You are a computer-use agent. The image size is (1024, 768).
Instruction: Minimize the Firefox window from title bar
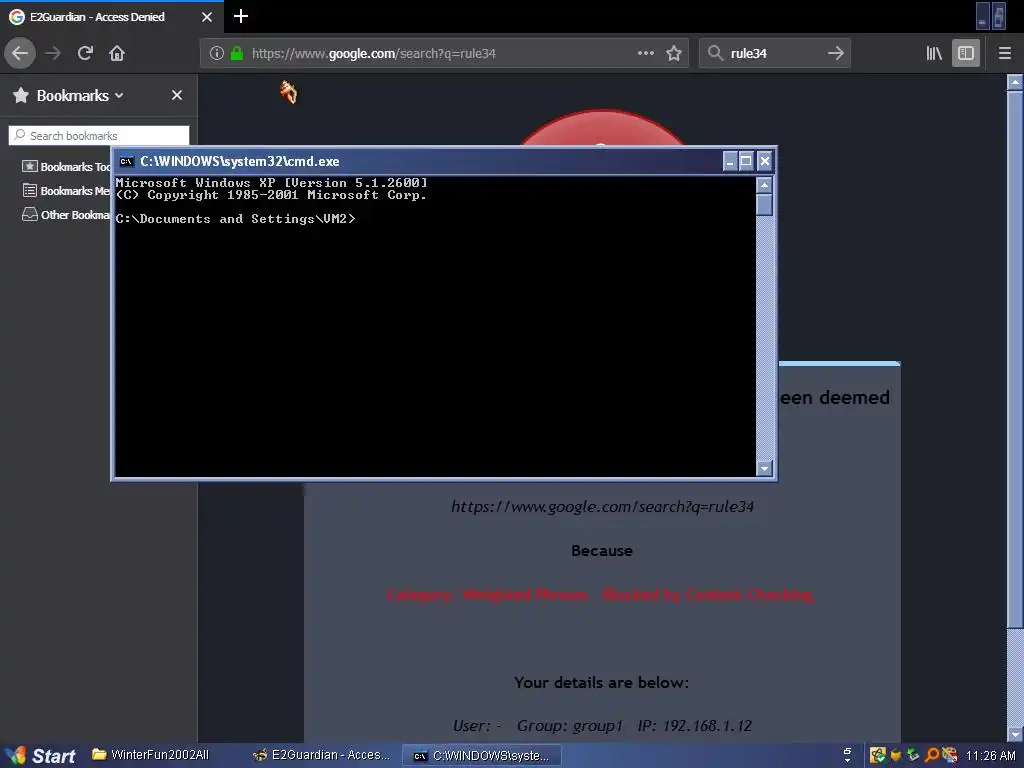(982, 17)
